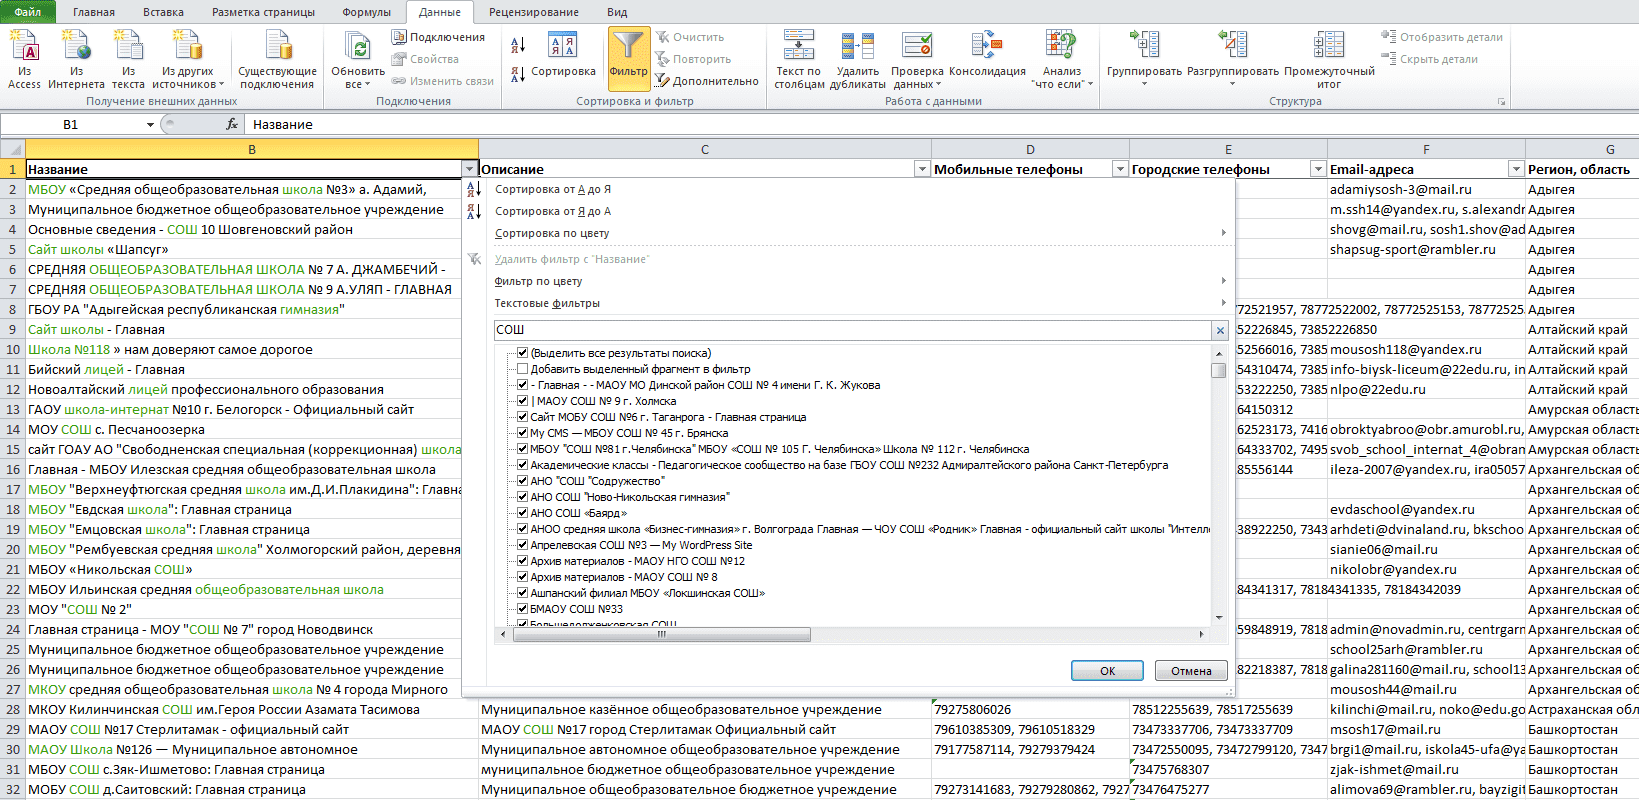Click Group (Группировать) rows
The width and height of the screenshot is (1639, 800).
[1144, 60]
